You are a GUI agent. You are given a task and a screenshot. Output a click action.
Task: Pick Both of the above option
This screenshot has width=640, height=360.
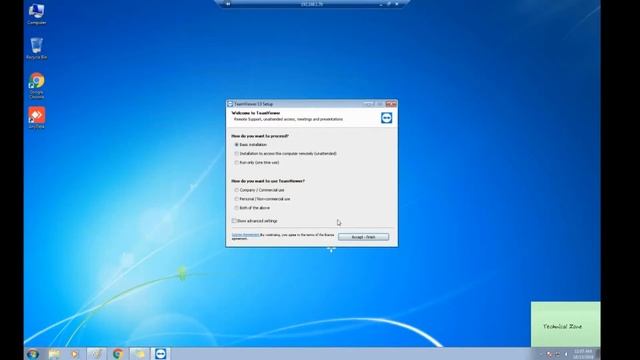[237, 208]
